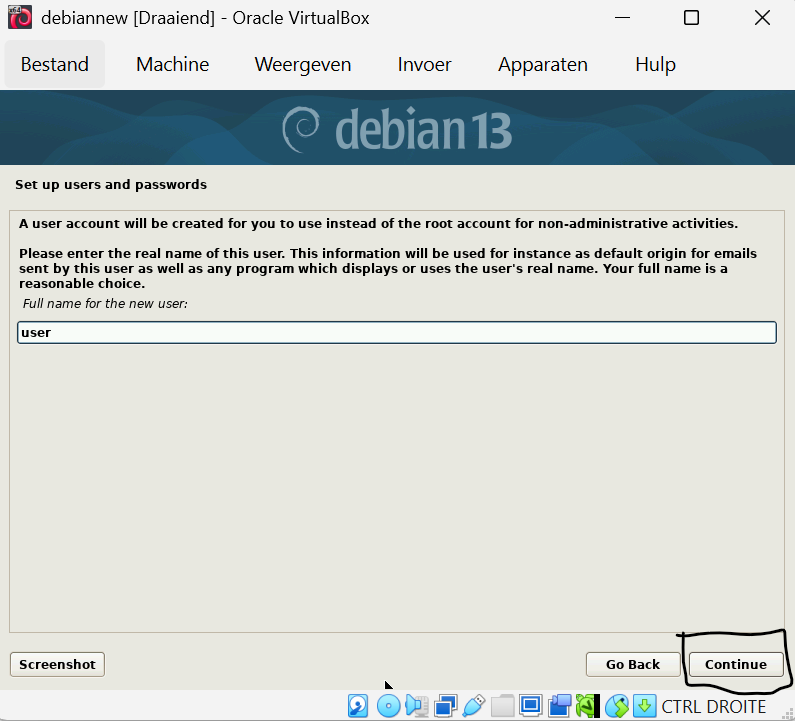Click the keyboard capture green arrow icon
The height and width of the screenshot is (721, 797).
pos(645,706)
